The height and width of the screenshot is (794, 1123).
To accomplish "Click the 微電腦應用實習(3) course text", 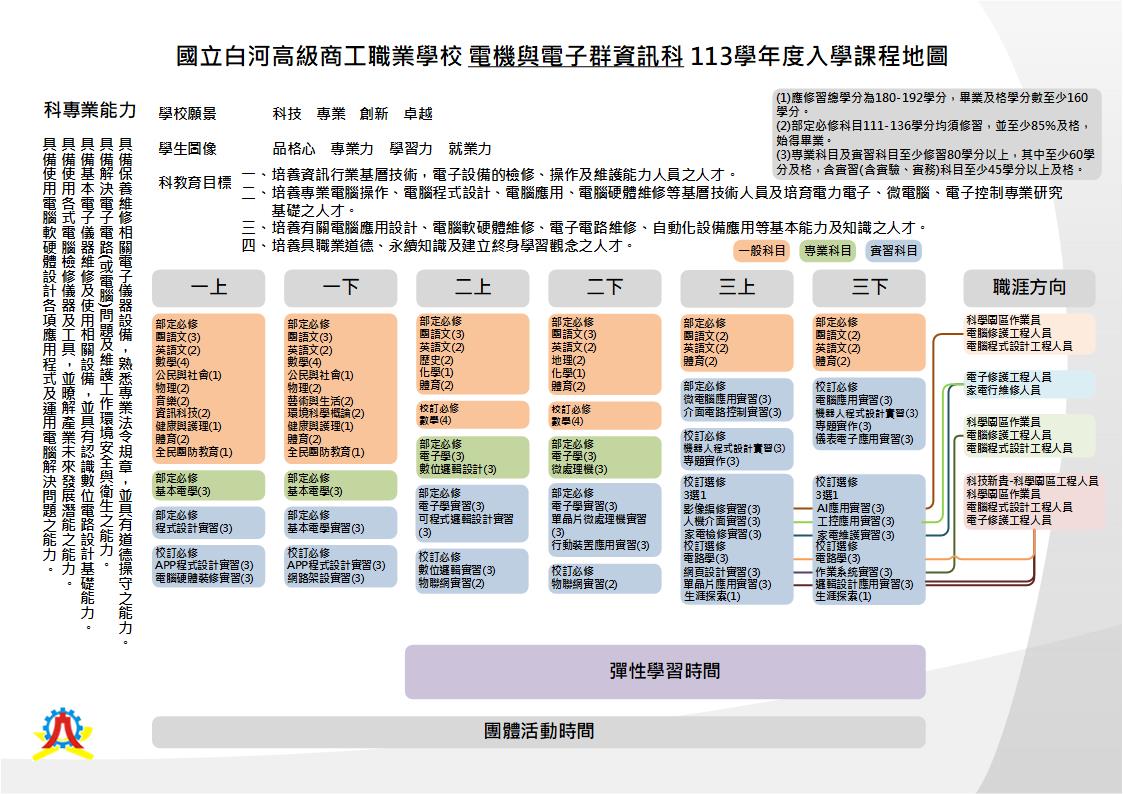I will [727, 400].
